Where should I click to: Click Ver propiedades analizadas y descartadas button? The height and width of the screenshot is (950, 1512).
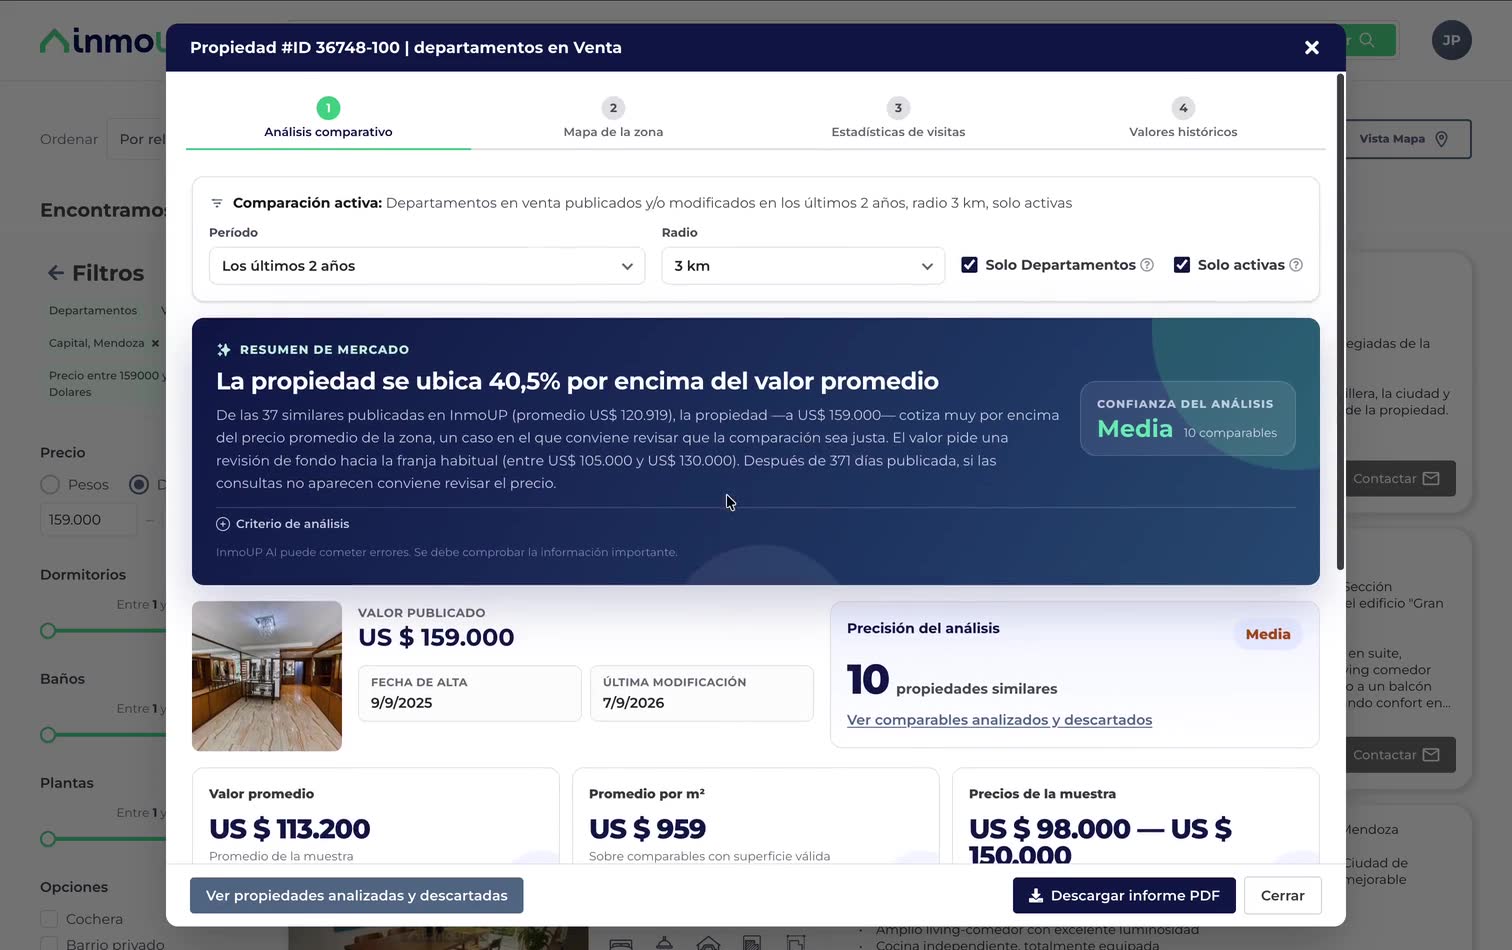pyautogui.click(x=357, y=896)
